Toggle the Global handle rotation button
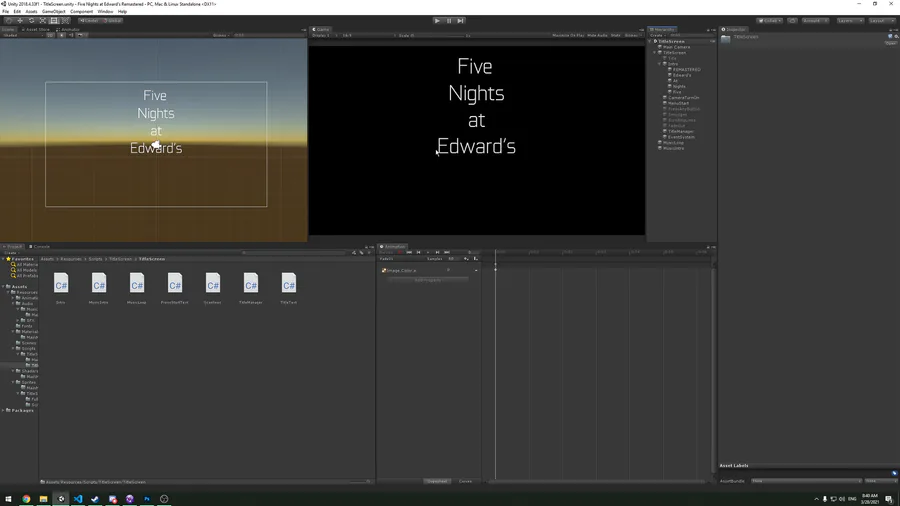Screen dimensions: 900x506 pos(112,21)
